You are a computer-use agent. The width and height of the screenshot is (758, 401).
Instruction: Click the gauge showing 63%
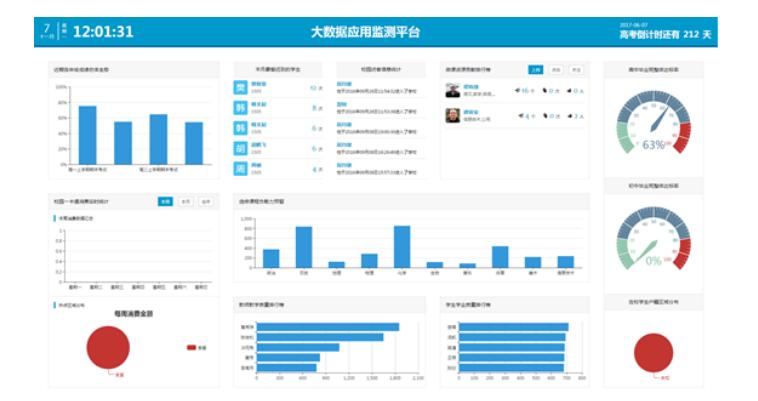tap(654, 123)
